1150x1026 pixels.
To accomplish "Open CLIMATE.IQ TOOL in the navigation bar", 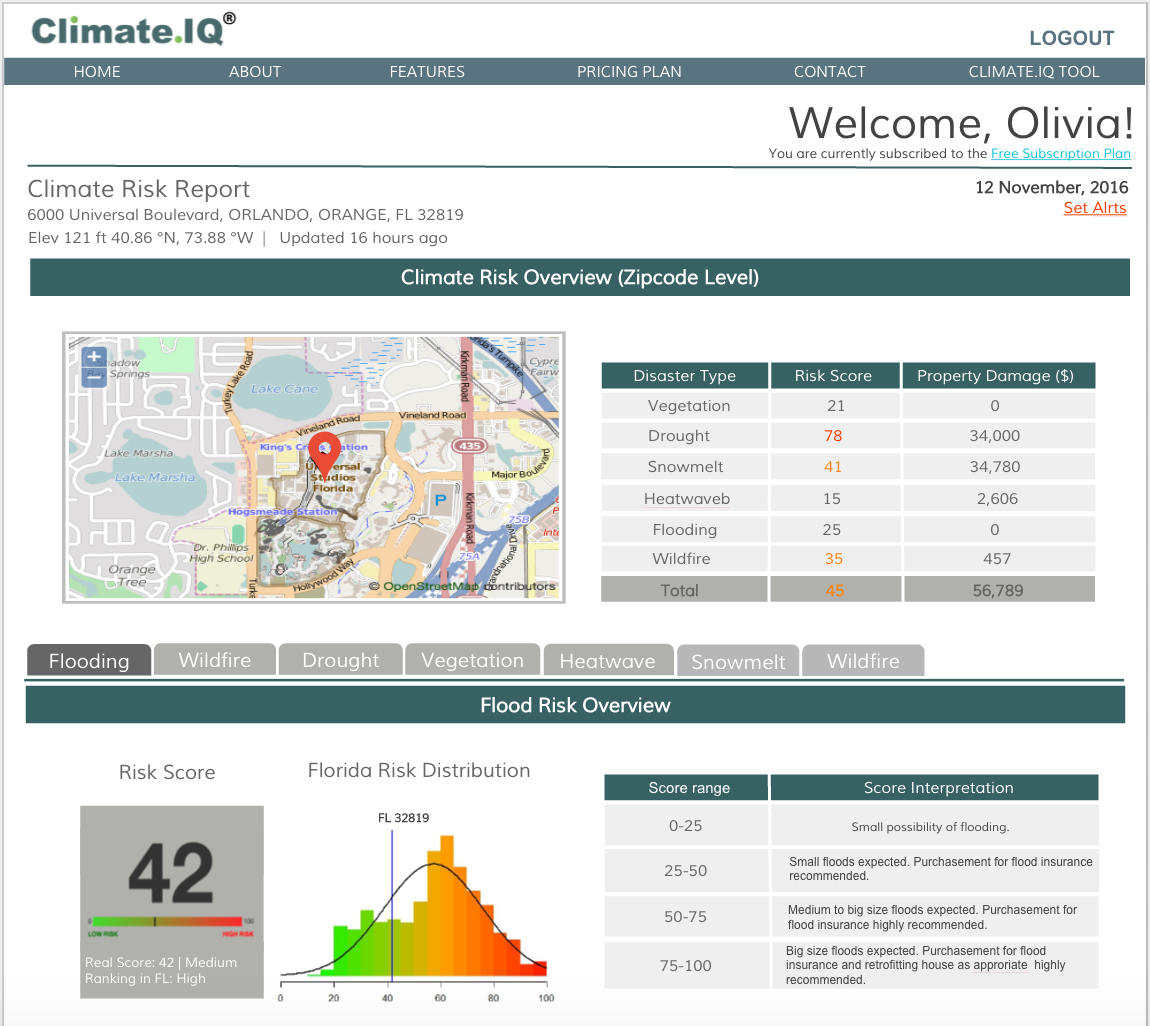I will coord(1033,72).
